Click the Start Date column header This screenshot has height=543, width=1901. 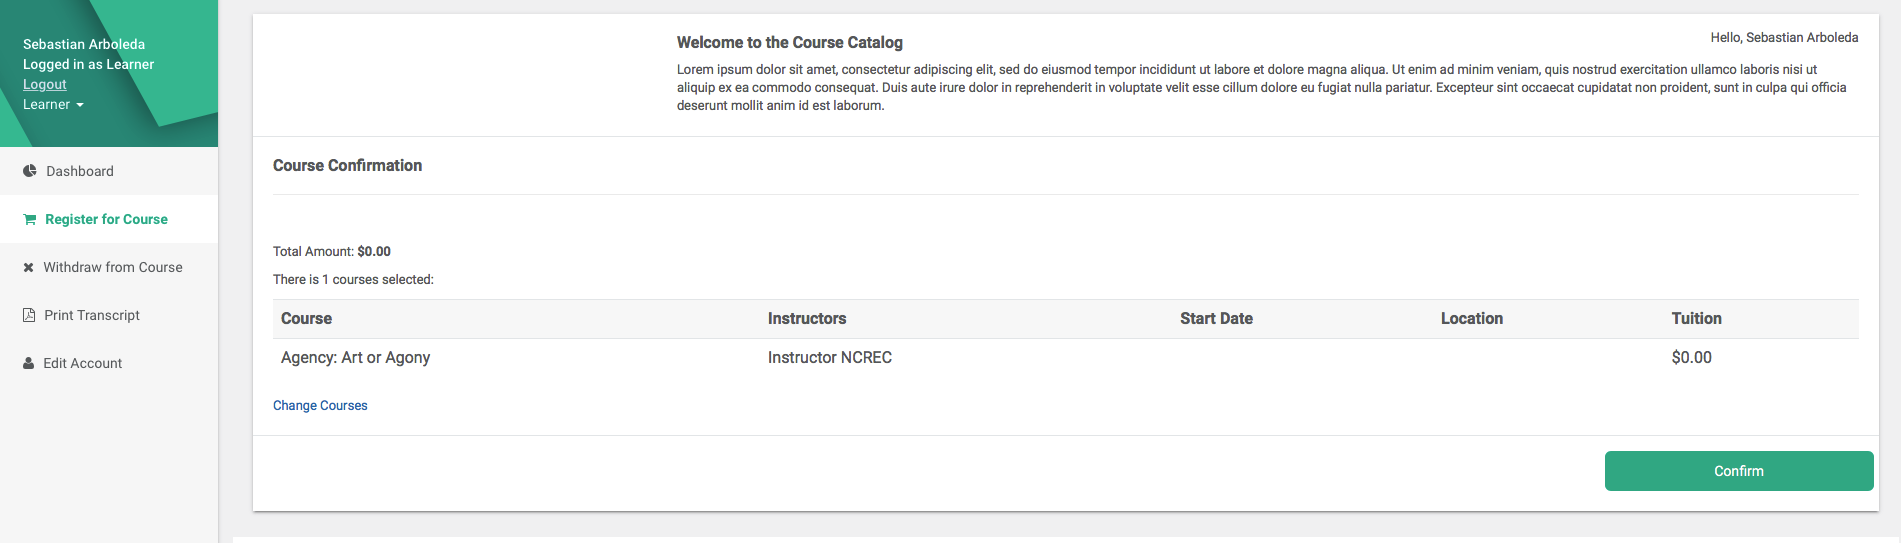point(1216,318)
